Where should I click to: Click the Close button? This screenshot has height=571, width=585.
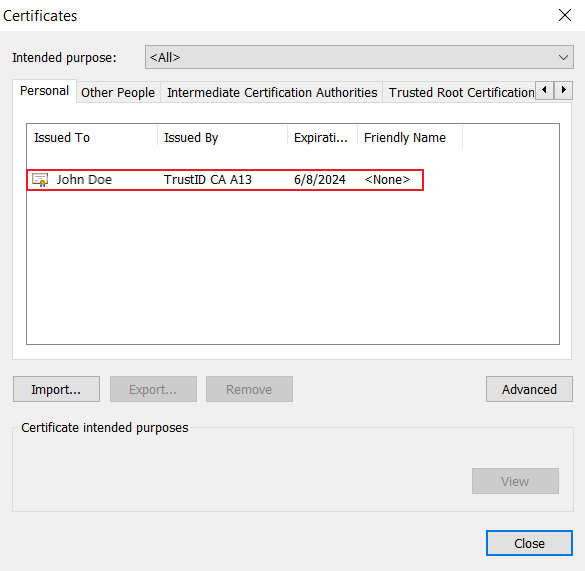pyautogui.click(x=529, y=543)
